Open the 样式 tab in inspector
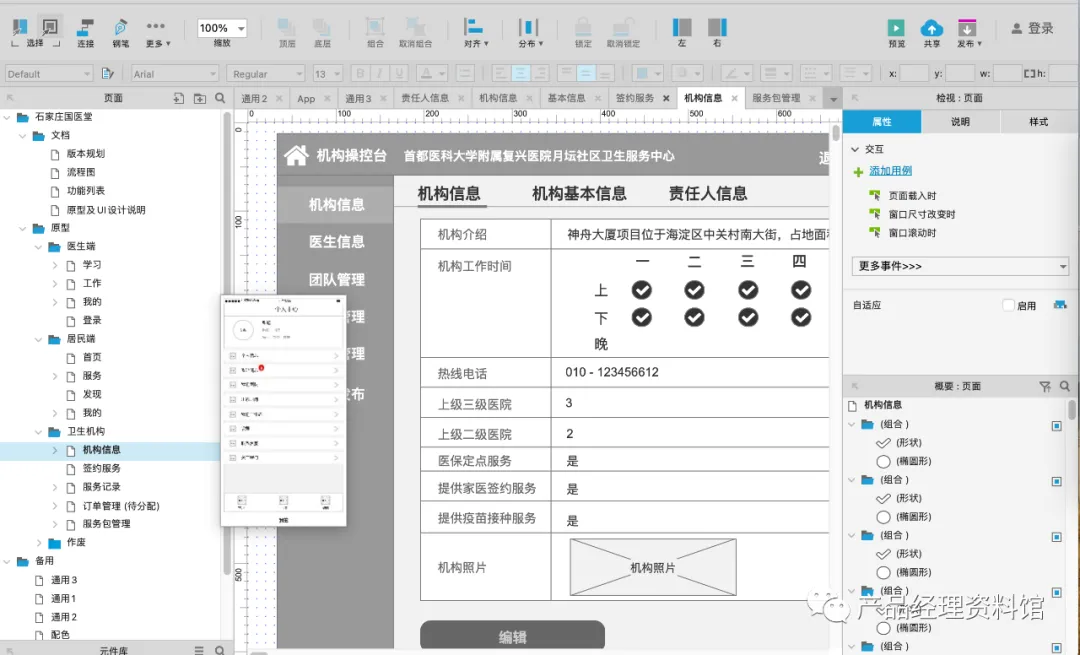 1038,122
